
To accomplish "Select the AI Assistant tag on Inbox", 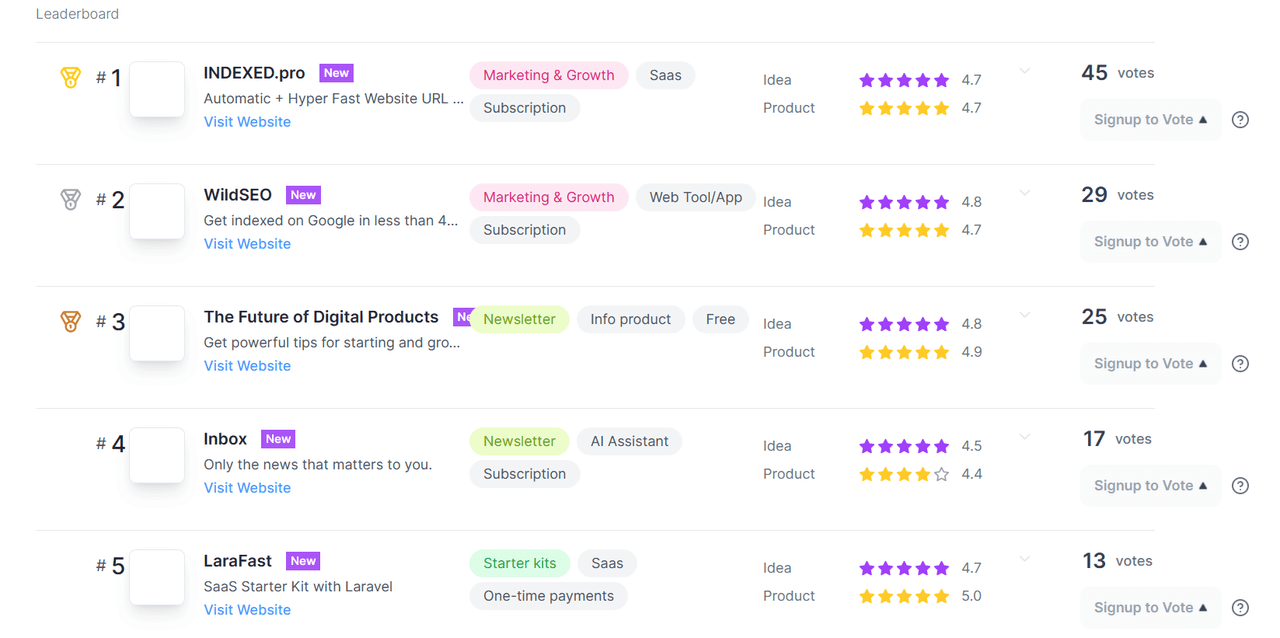I will pyautogui.click(x=630, y=441).
